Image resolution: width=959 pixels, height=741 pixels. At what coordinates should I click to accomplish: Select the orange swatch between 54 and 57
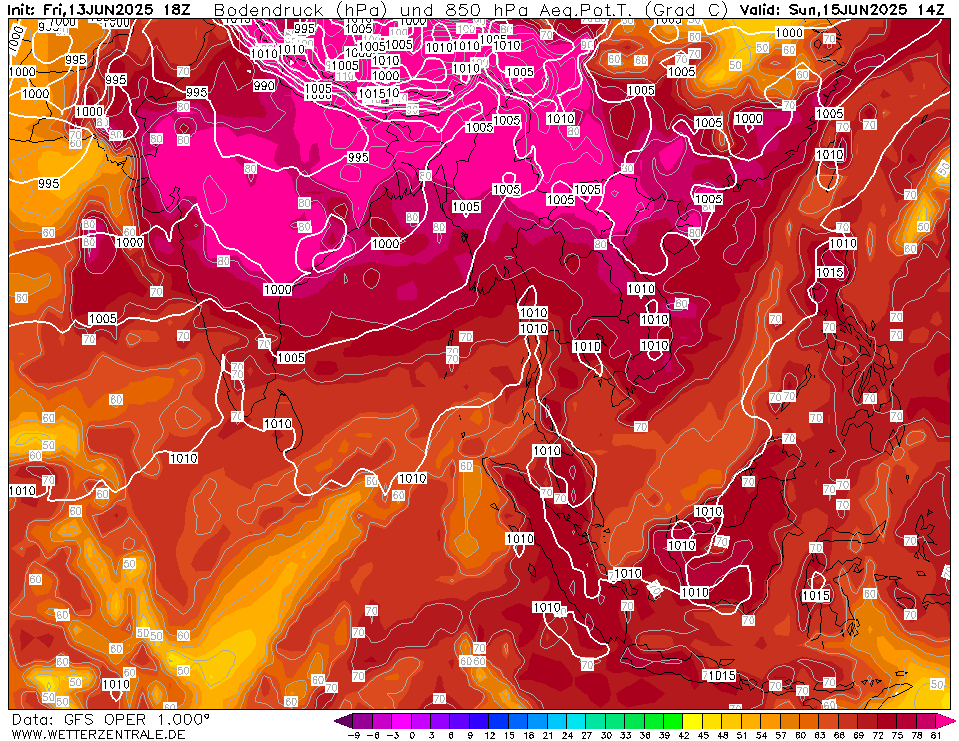(x=771, y=720)
